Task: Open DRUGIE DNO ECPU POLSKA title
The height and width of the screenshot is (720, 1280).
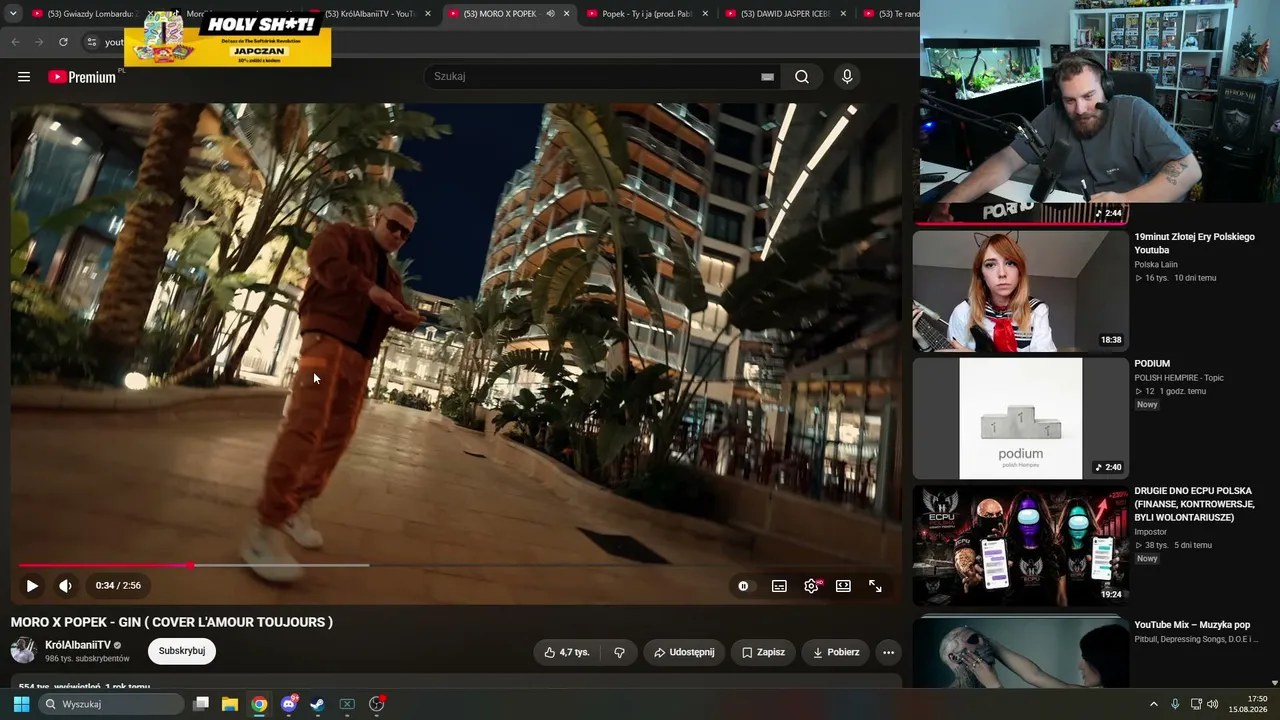Action: tap(1194, 505)
